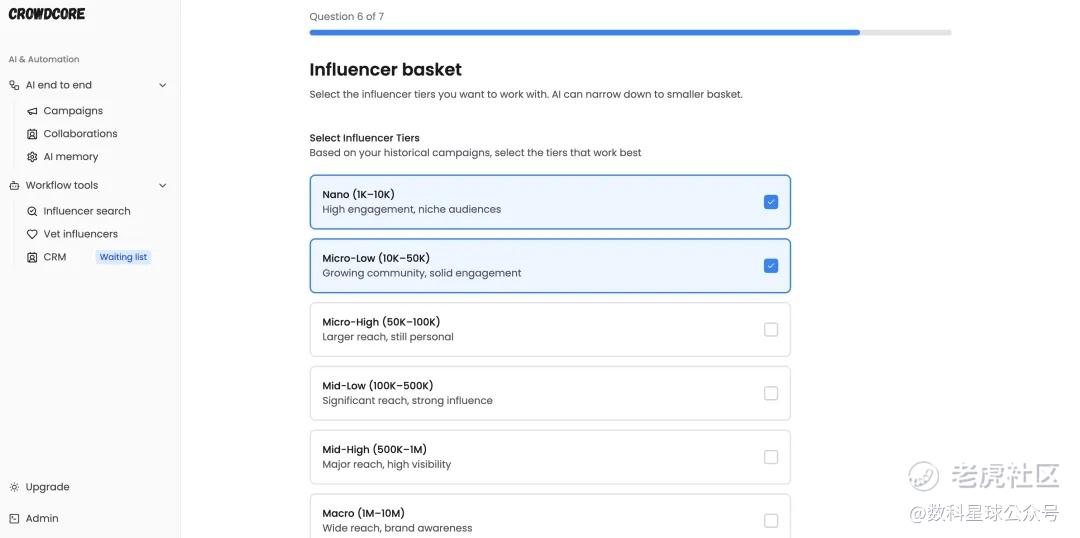Click the Vet influencers heart icon

pyautogui.click(x=32, y=234)
